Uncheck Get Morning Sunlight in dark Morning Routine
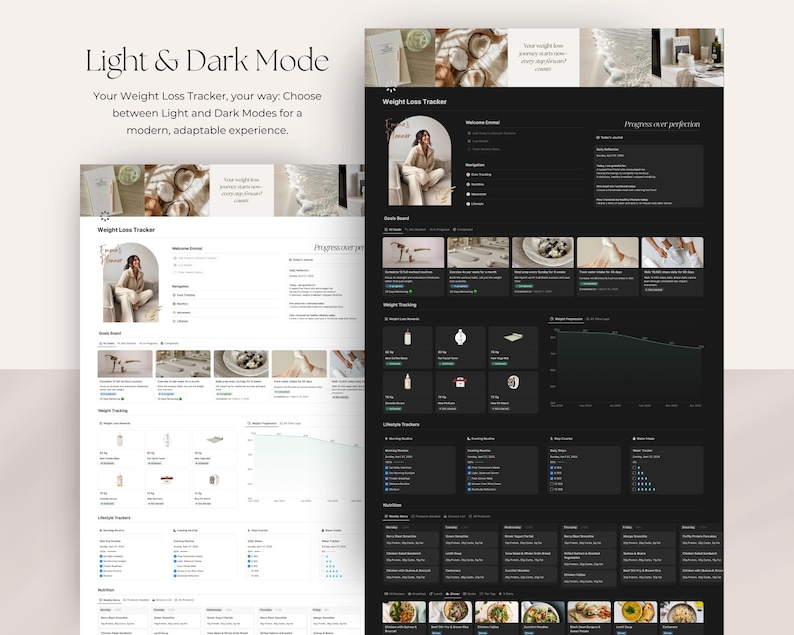The height and width of the screenshot is (635, 794). point(386,473)
